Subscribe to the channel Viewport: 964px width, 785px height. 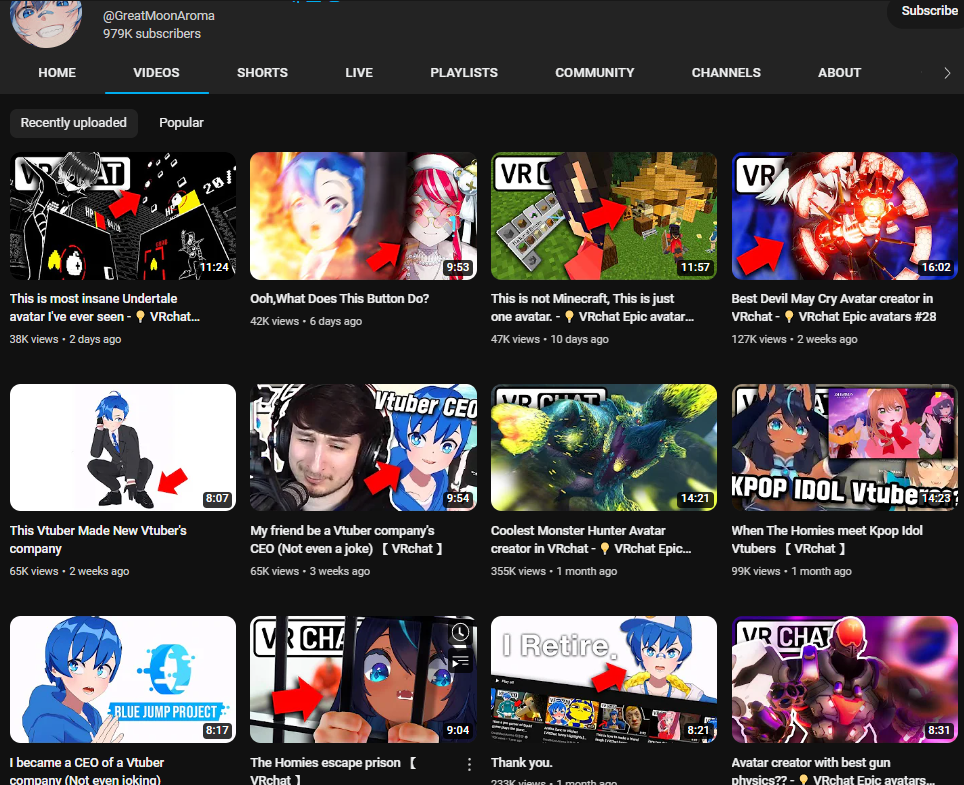[x=928, y=11]
